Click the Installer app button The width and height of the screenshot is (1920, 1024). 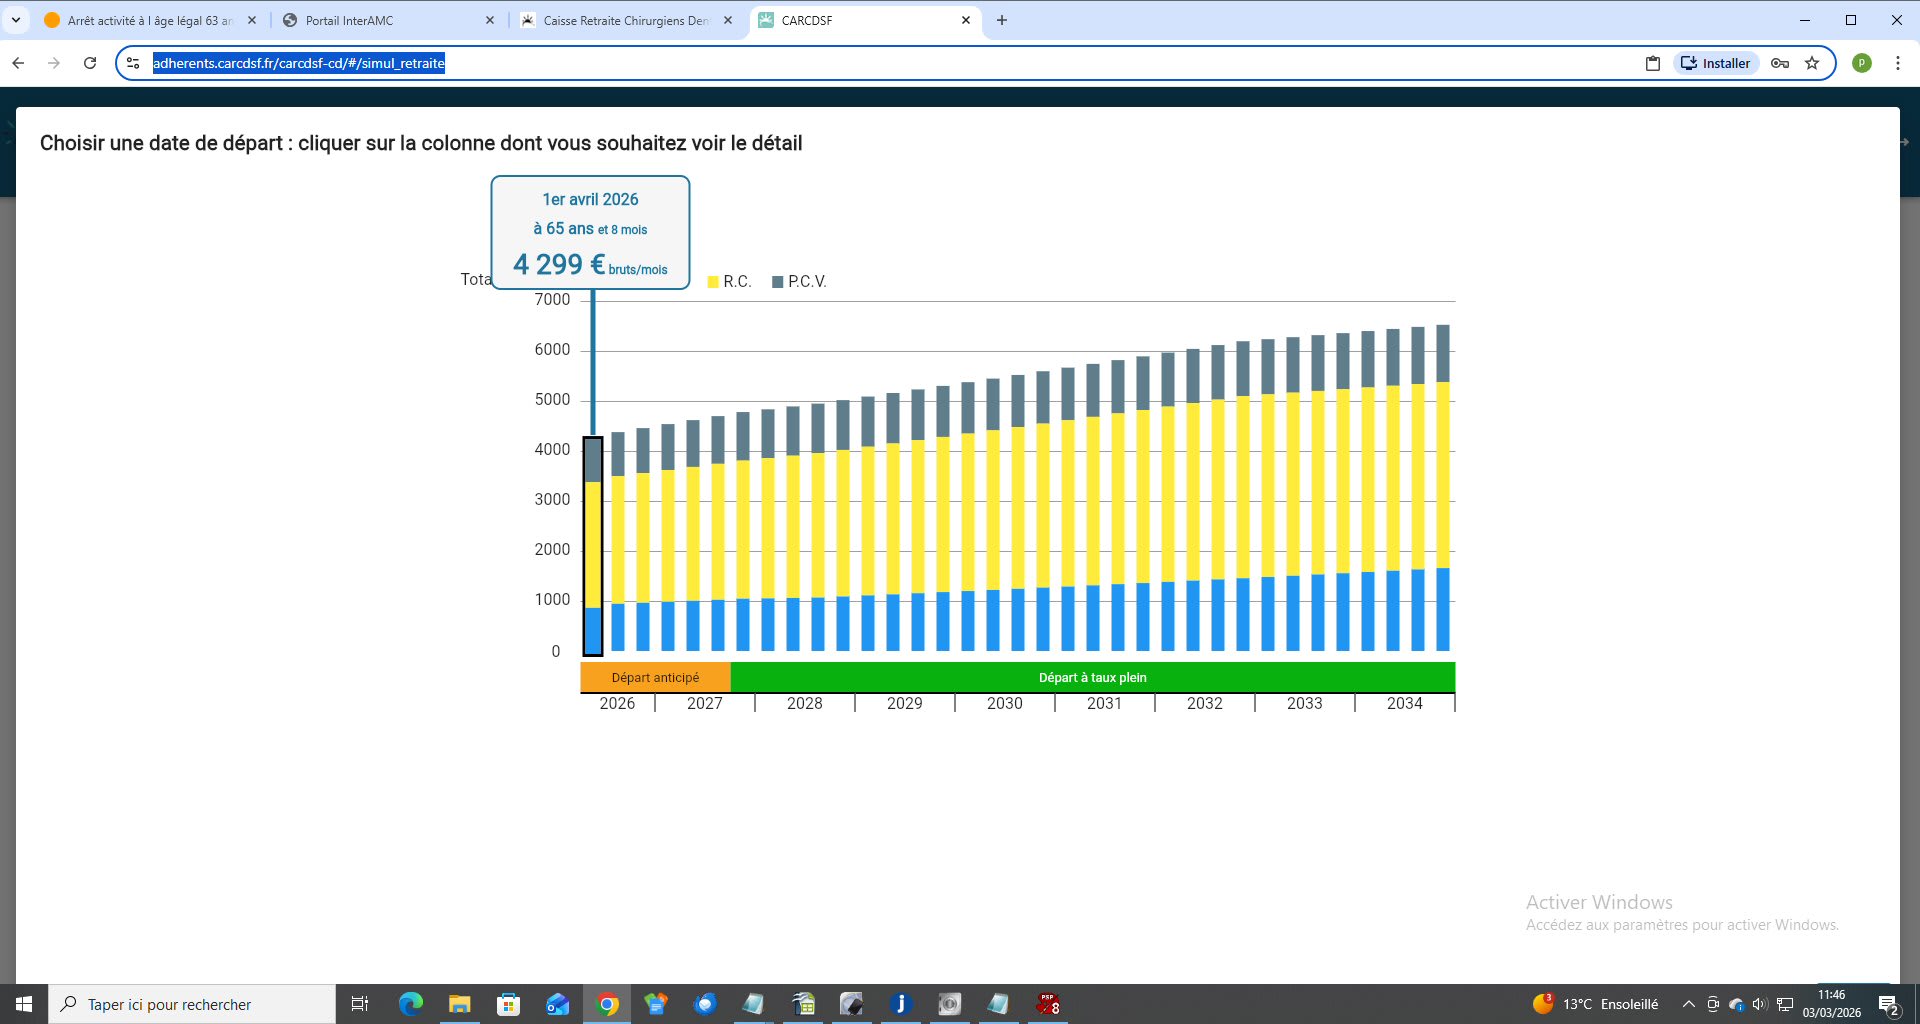pos(1716,63)
